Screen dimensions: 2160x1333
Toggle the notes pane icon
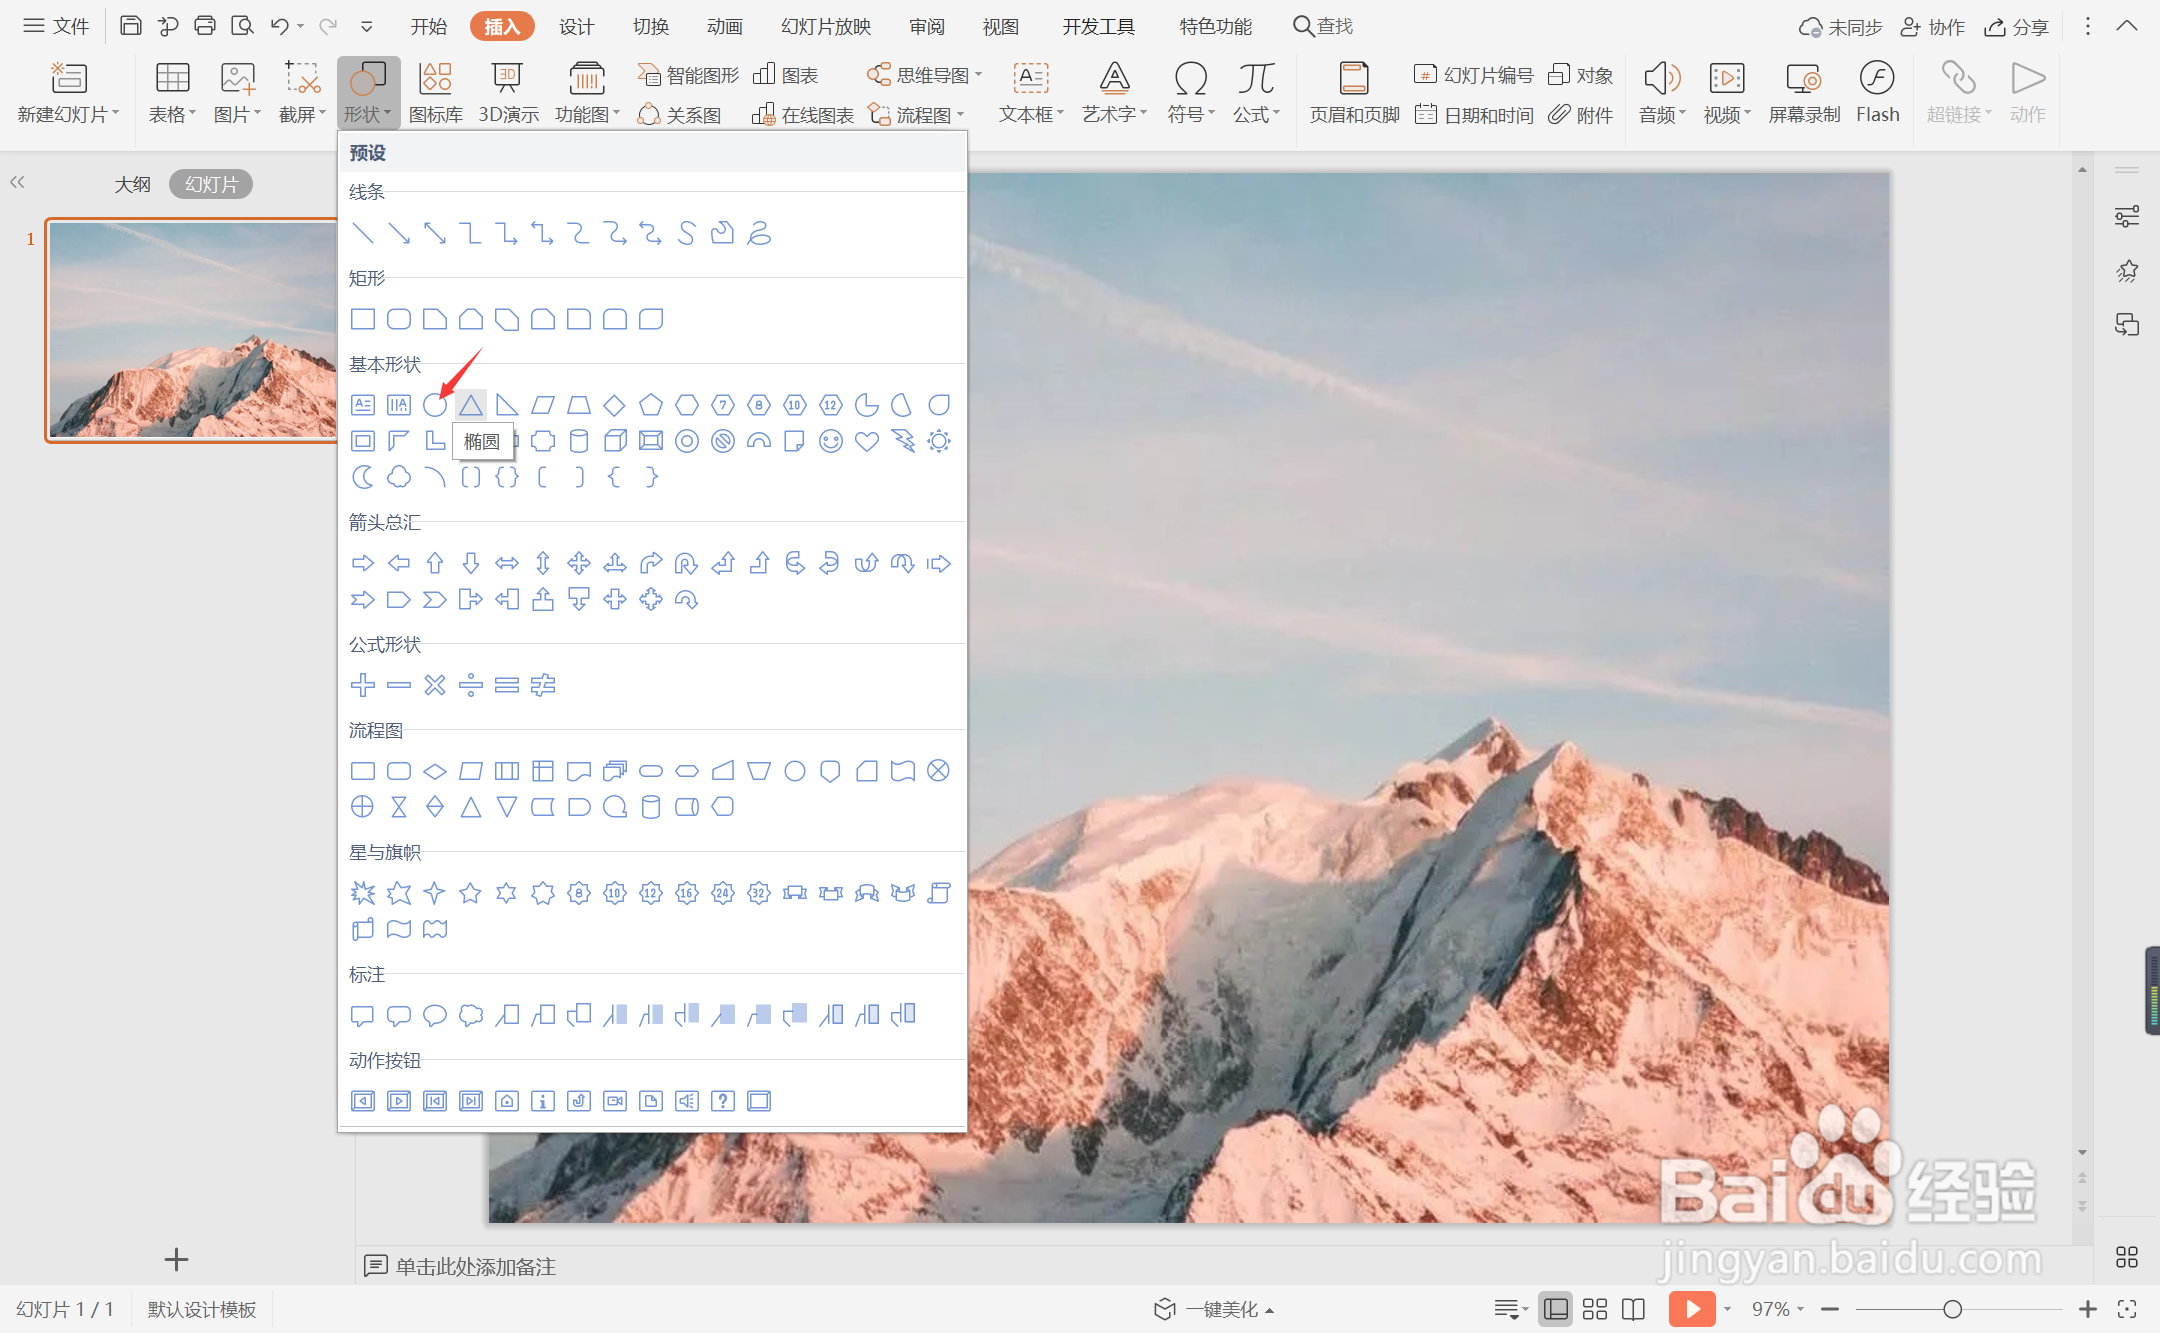[1510, 1309]
